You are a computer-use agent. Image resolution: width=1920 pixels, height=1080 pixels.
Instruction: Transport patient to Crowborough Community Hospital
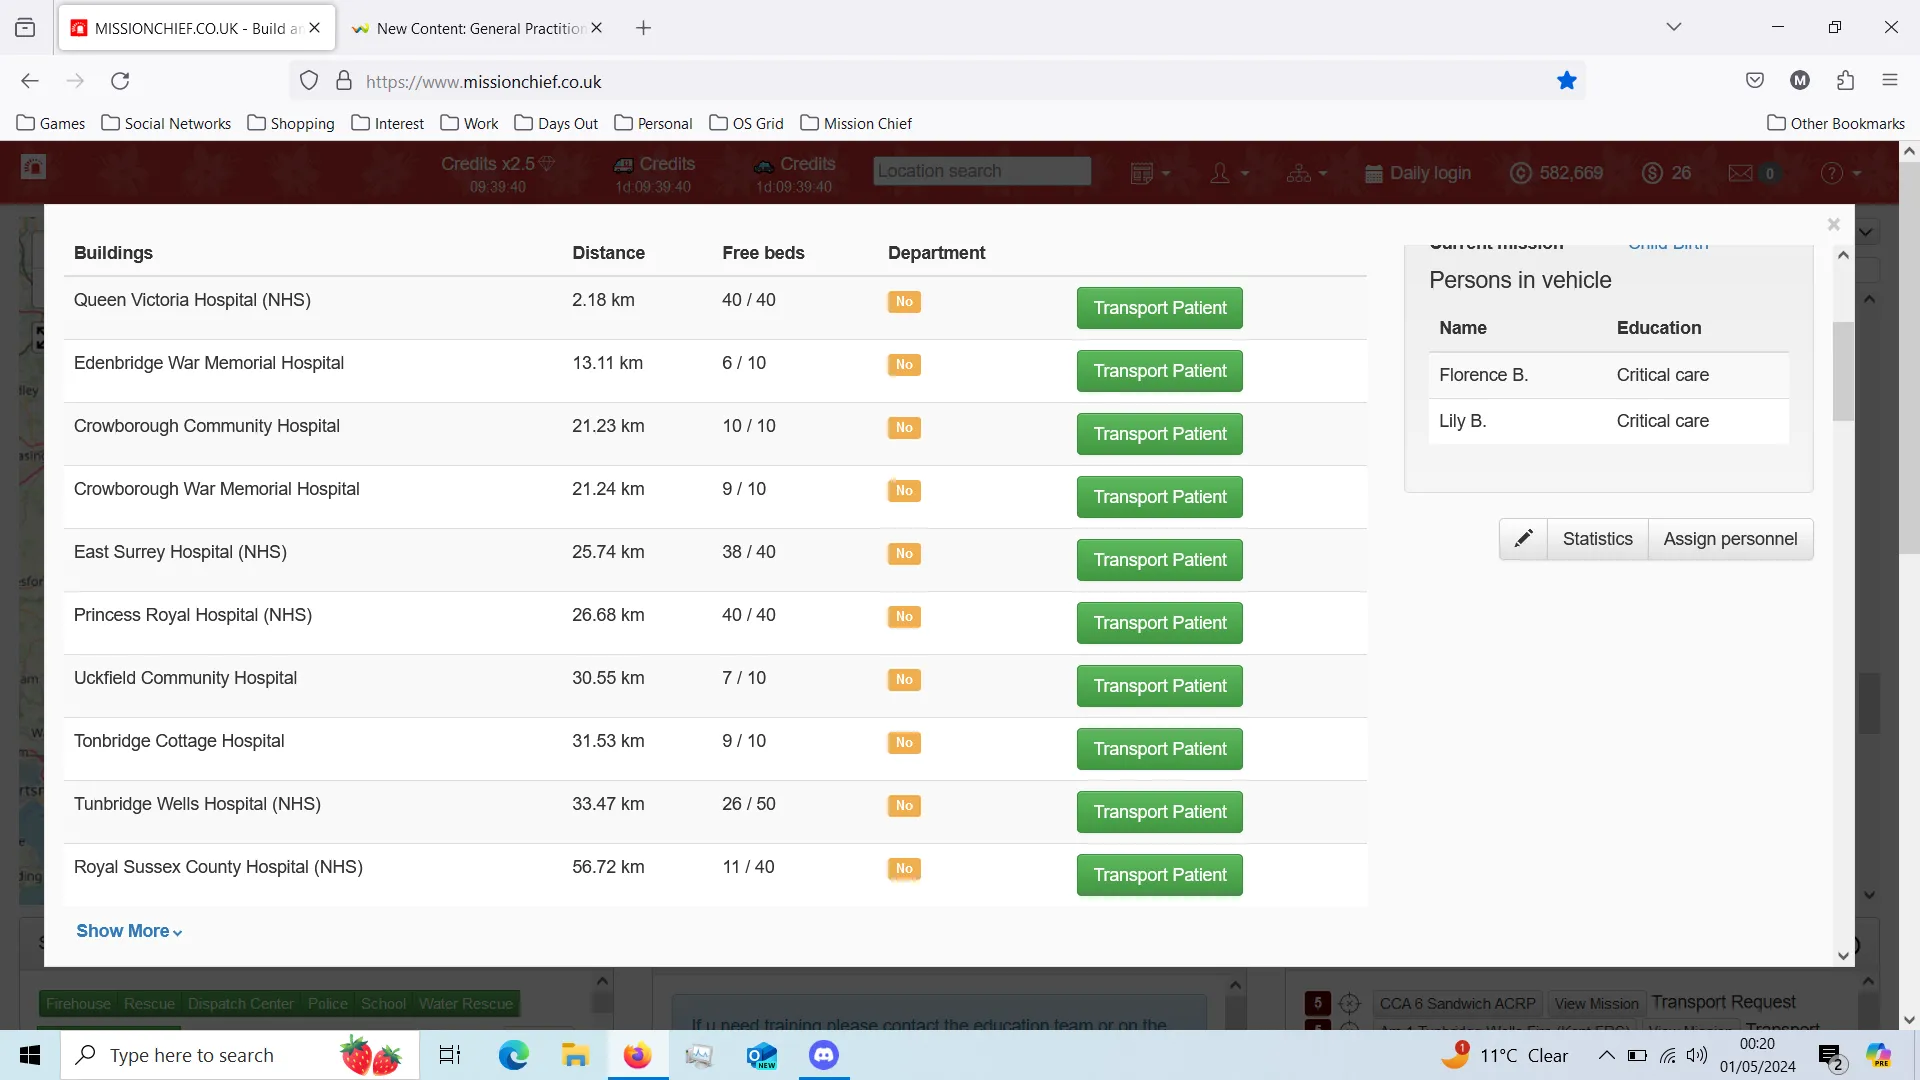tap(1159, 434)
